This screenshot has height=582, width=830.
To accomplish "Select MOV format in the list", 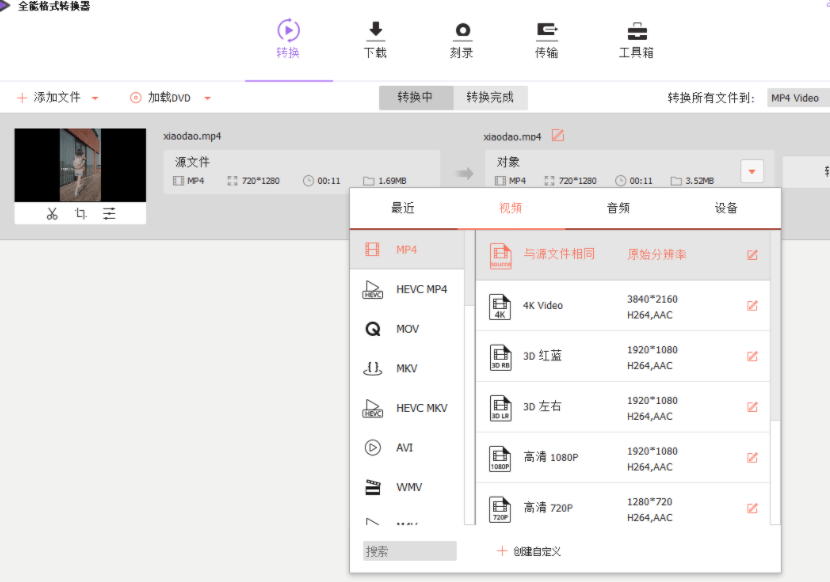I will coord(406,329).
